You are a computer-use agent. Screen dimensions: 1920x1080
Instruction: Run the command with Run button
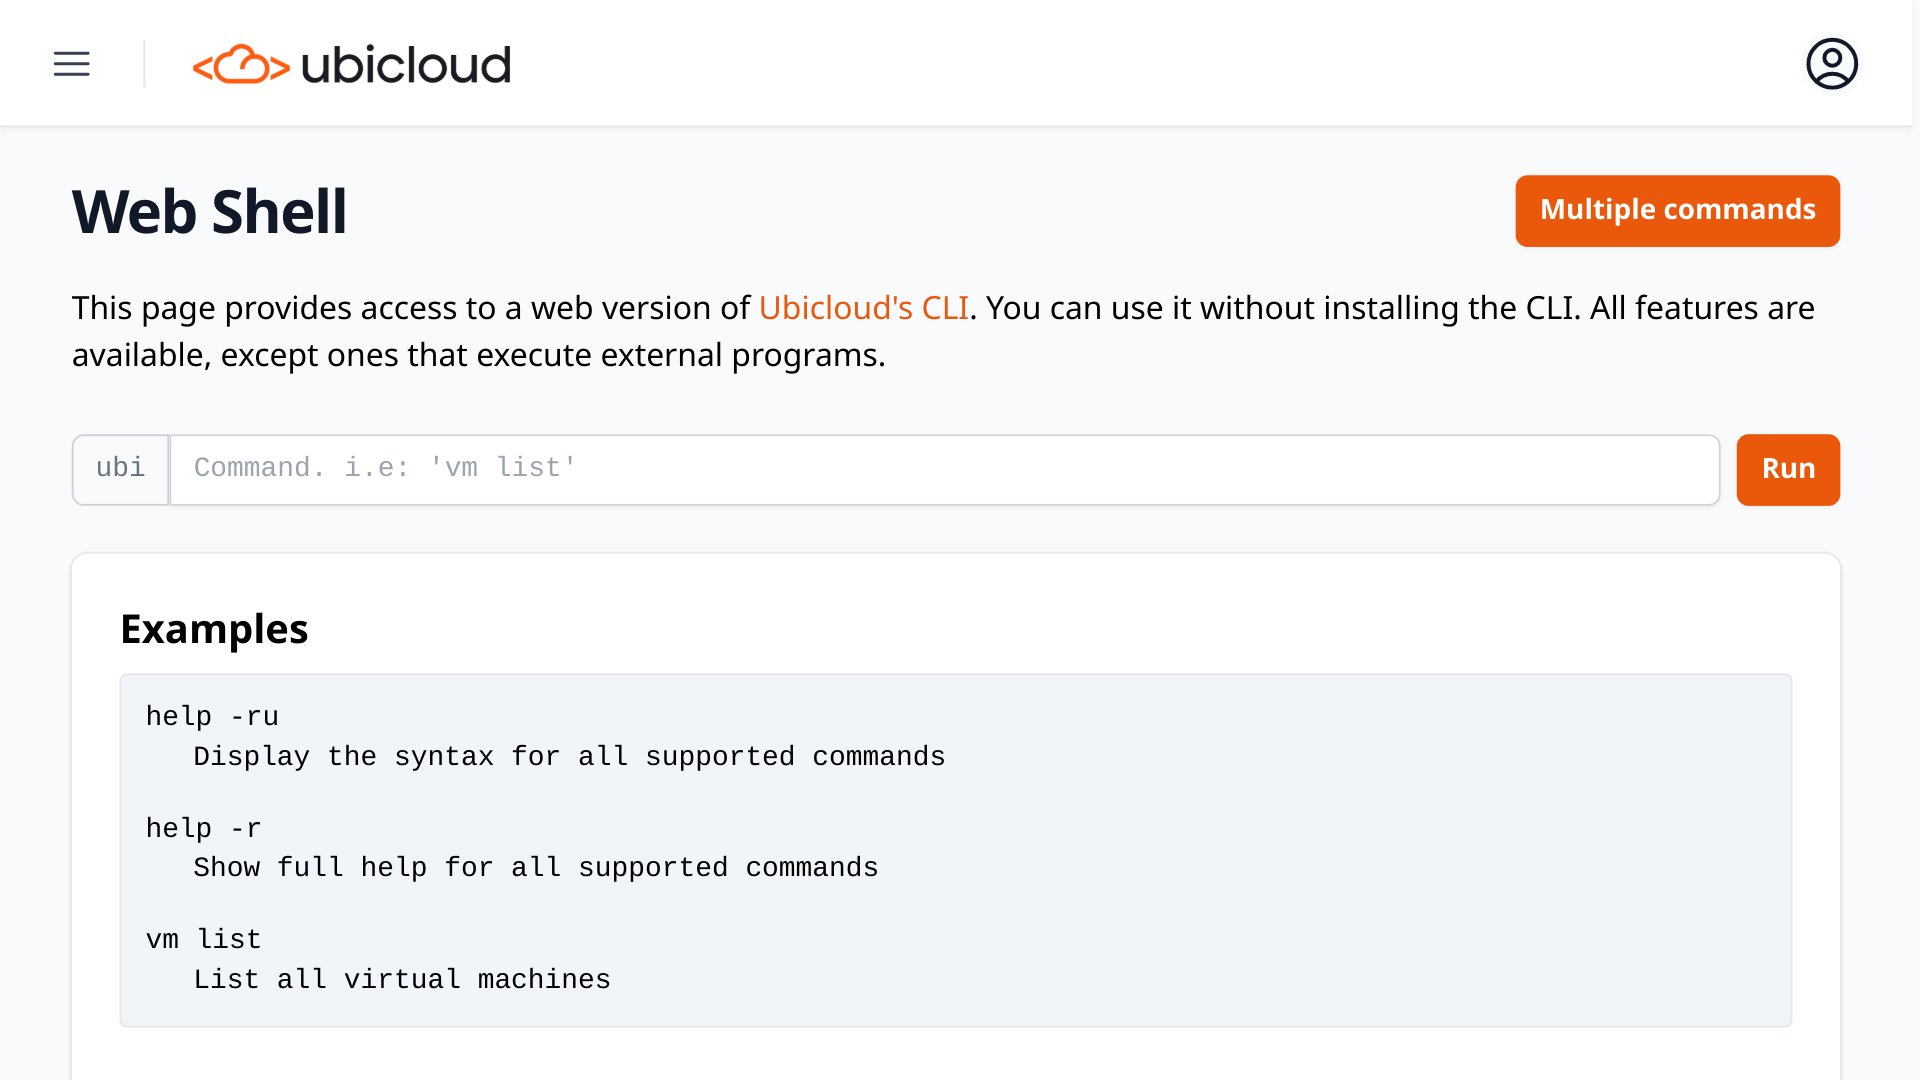pyautogui.click(x=1787, y=469)
